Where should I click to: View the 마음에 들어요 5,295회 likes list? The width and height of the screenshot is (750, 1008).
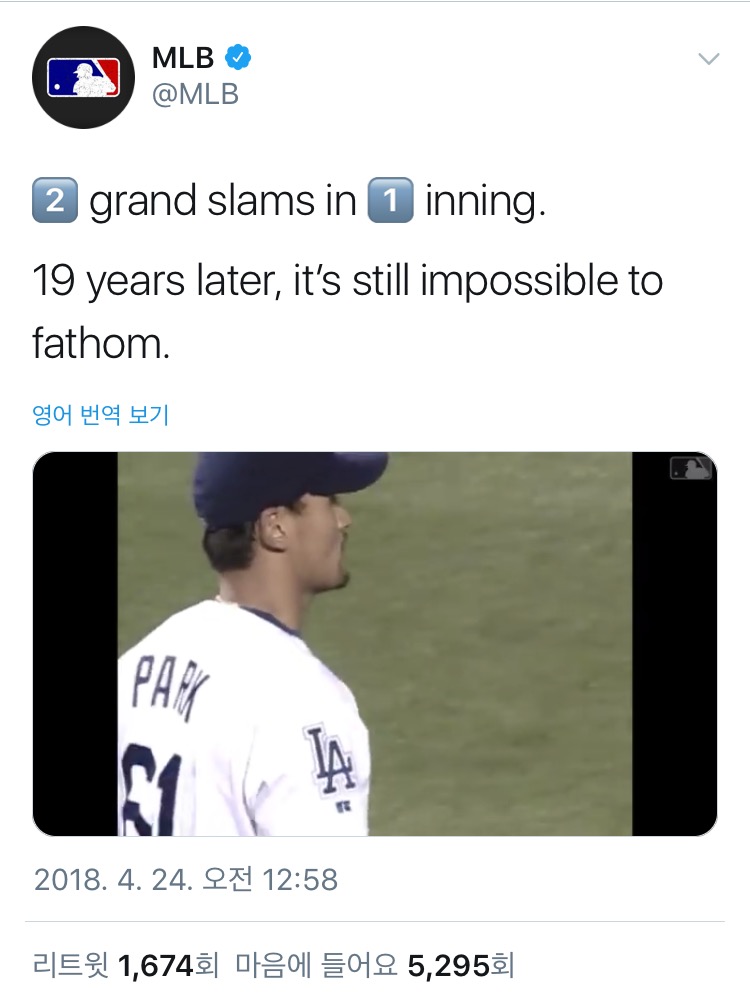pyautogui.click(x=375, y=966)
